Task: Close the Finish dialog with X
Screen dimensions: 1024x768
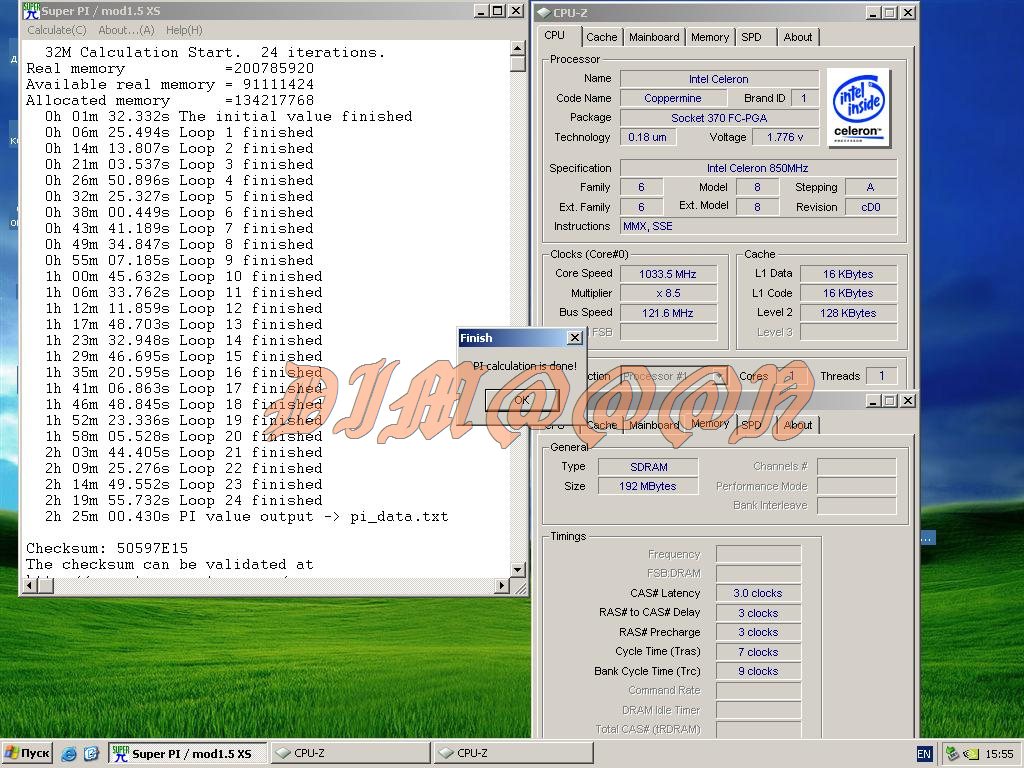Action: coord(575,338)
